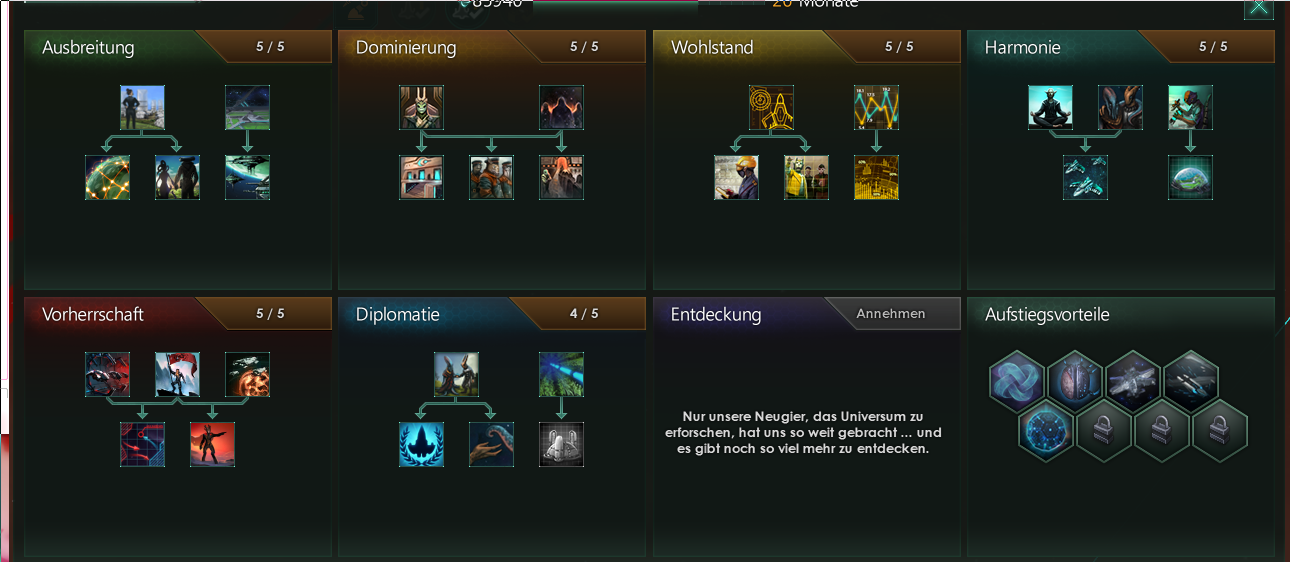Click the glowing blue circle ascension perk

[x=1045, y=431]
